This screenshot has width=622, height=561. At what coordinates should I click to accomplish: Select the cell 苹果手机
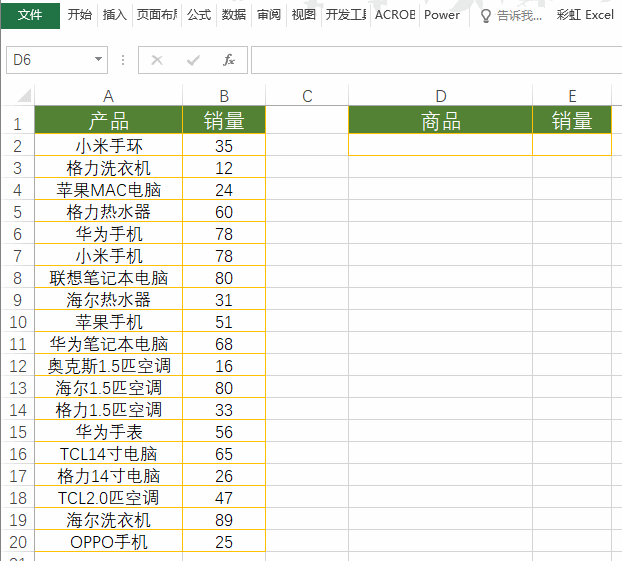point(108,322)
